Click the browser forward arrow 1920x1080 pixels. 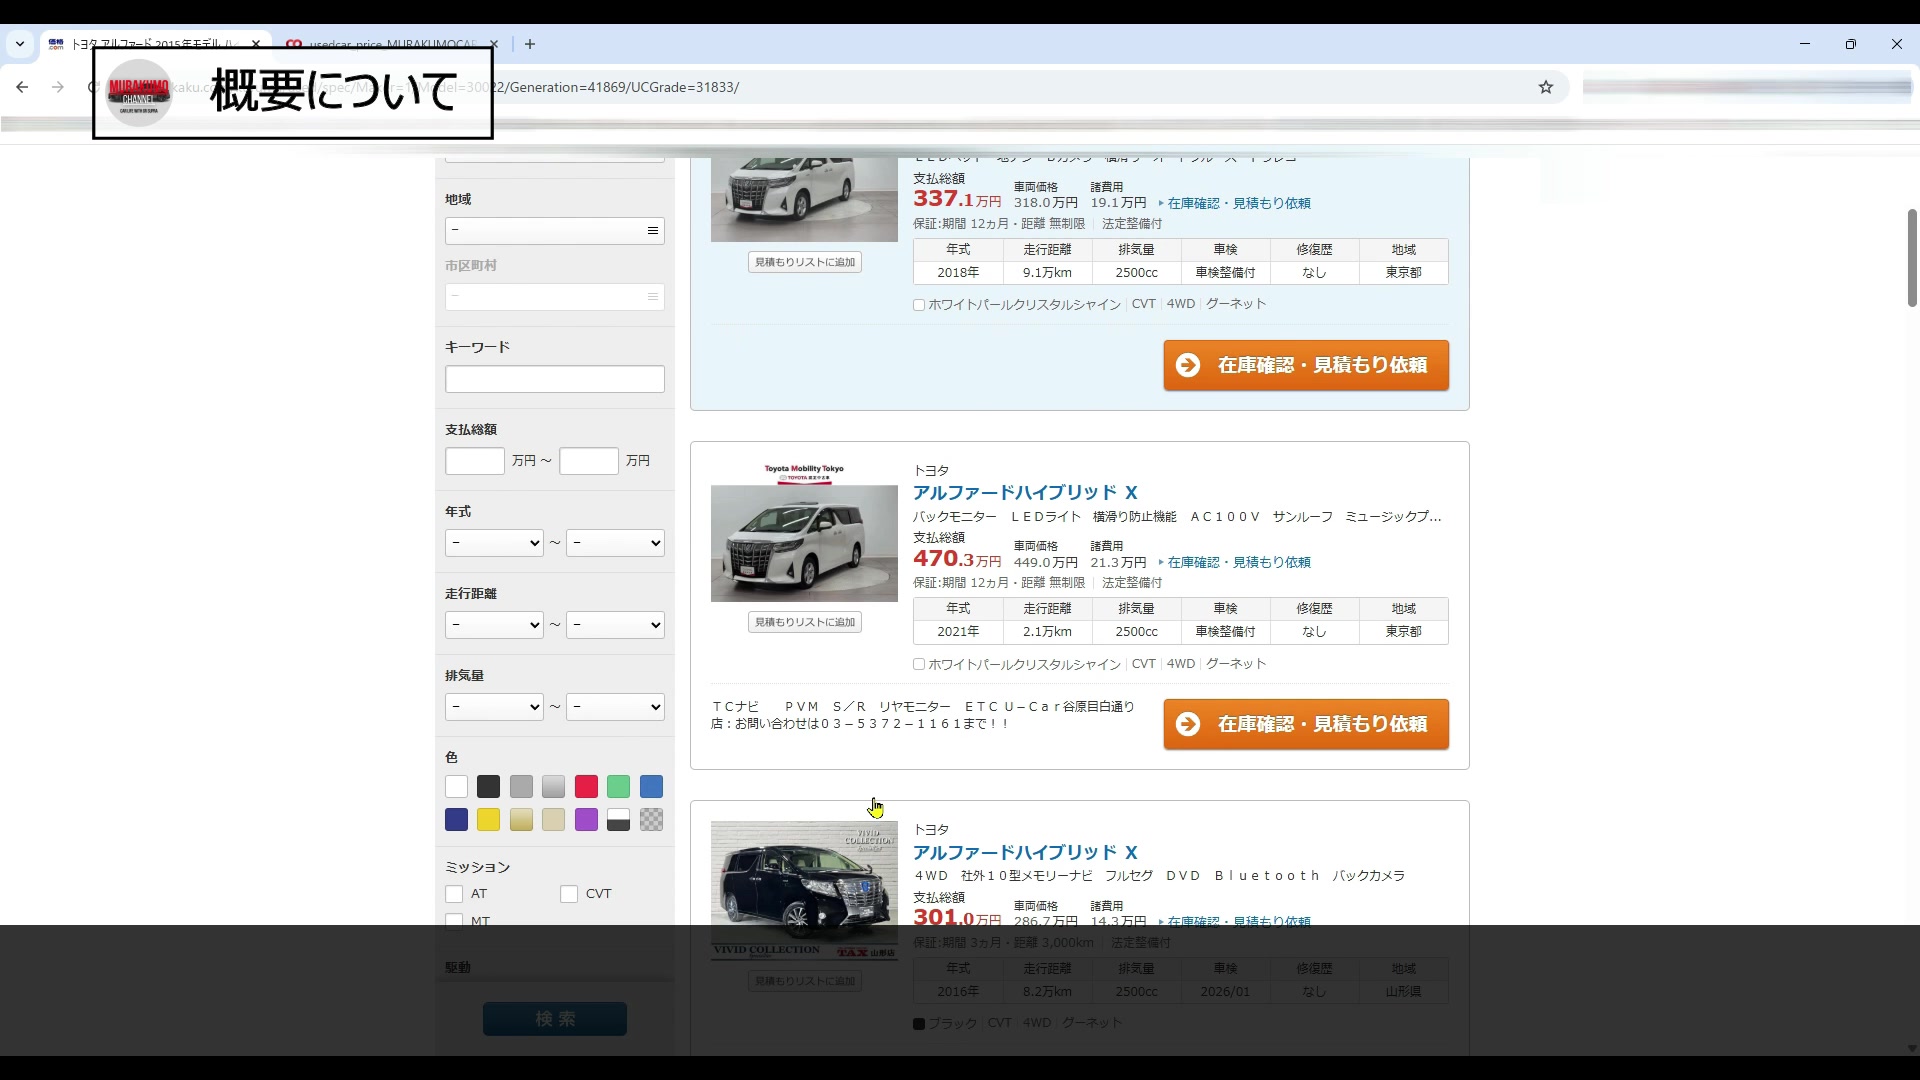click(58, 87)
